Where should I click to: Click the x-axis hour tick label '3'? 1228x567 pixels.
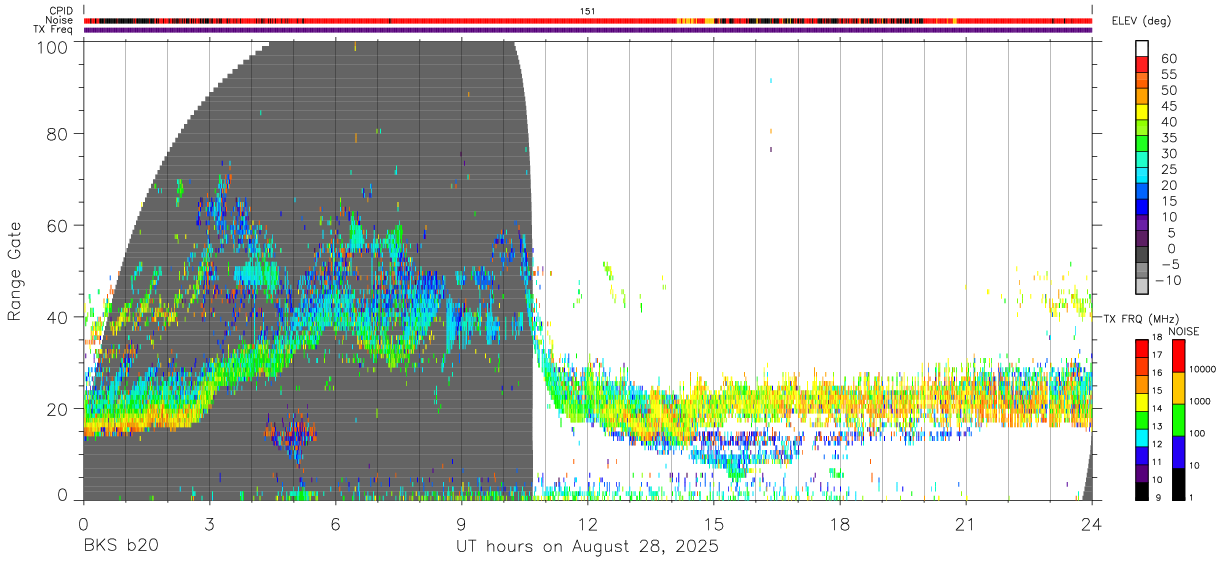click(209, 524)
